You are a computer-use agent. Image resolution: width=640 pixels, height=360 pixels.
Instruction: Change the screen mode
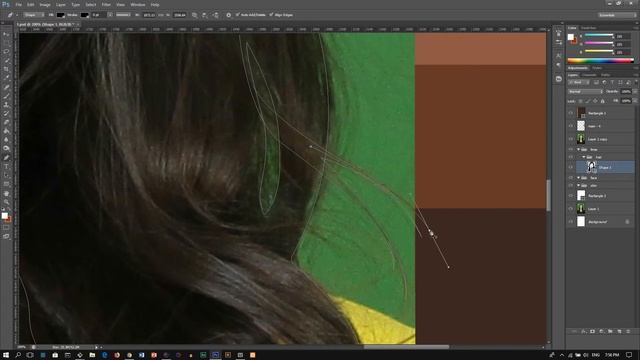pos(6,236)
